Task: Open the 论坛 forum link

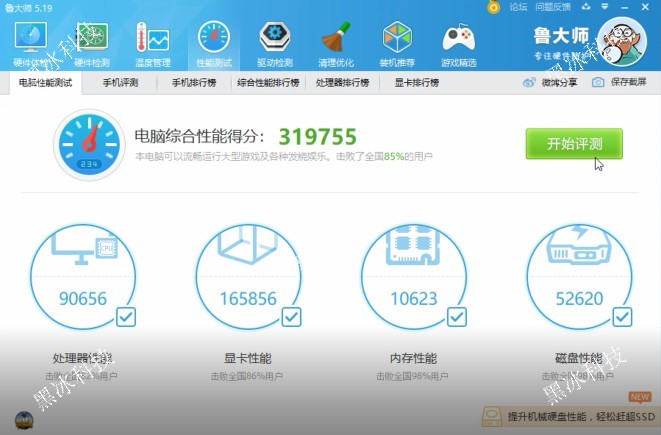Action: pos(517,7)
